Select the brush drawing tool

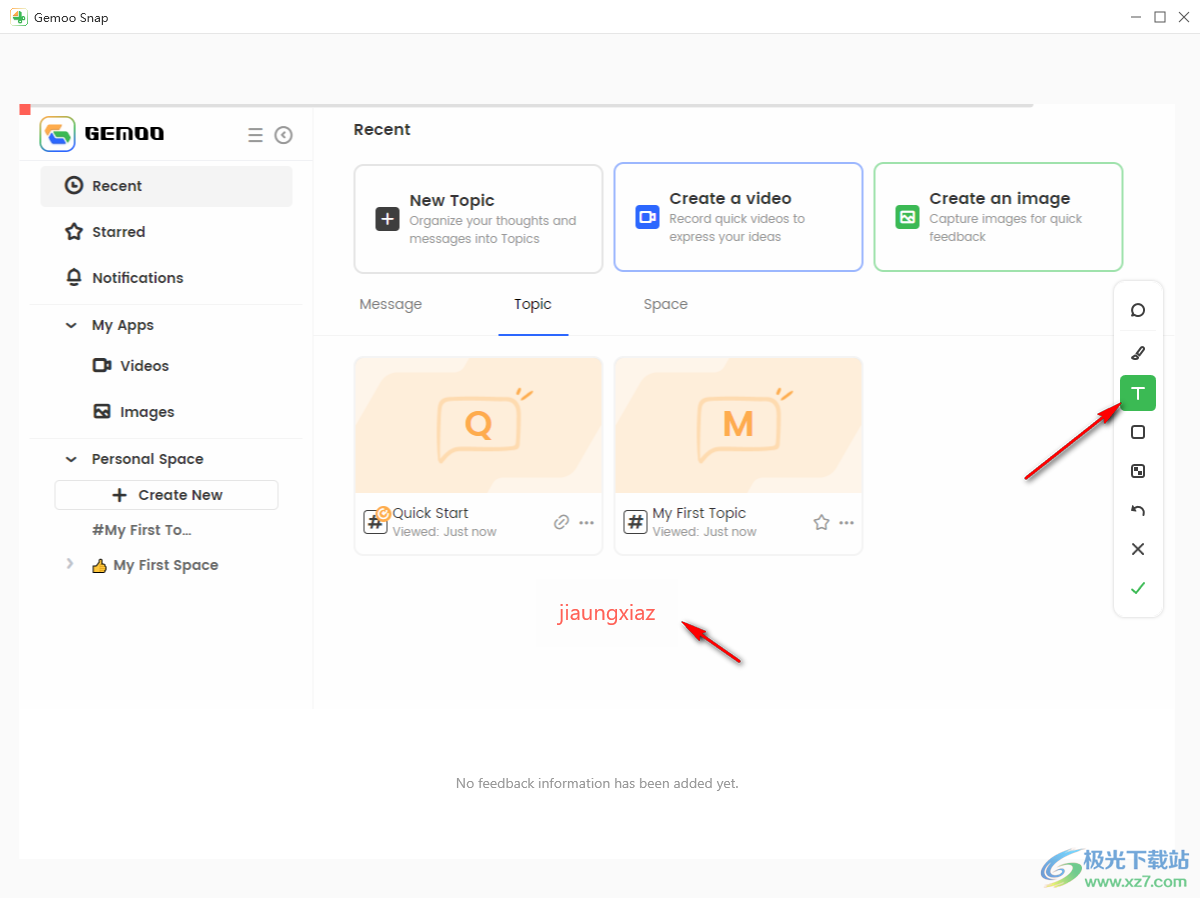coord(1137,353)
